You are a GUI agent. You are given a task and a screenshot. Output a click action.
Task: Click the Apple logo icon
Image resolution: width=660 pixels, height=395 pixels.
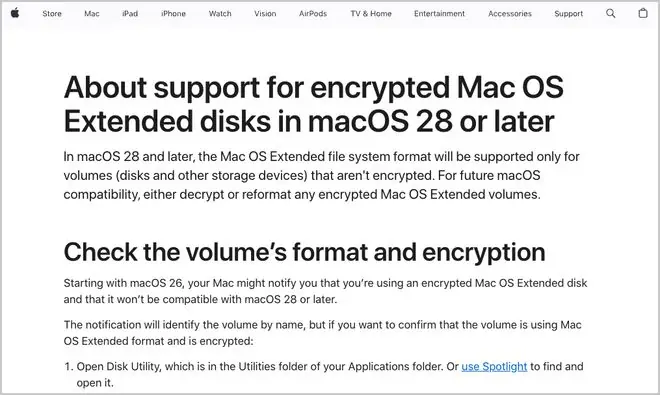click(x=15, y=13)
